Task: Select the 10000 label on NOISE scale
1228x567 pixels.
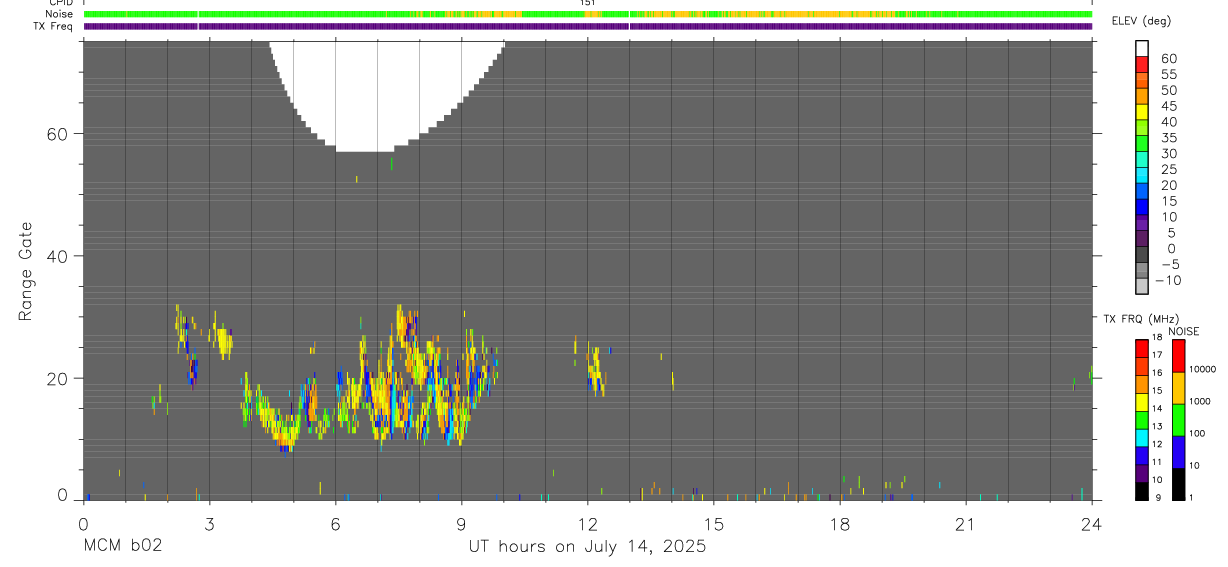Action: point(1202,370)
